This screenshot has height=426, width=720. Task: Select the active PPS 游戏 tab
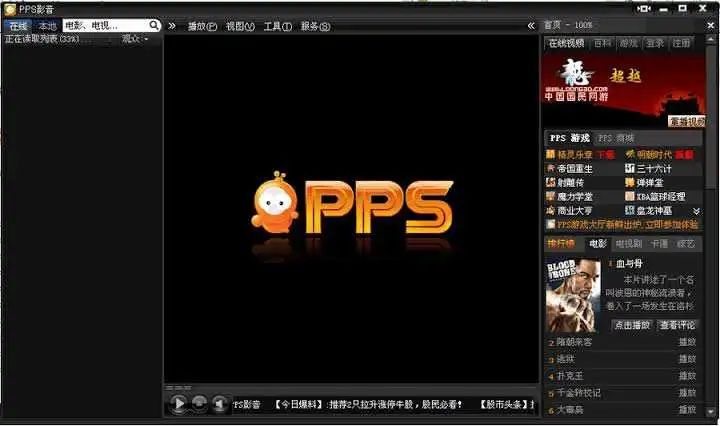coord(569,138)
